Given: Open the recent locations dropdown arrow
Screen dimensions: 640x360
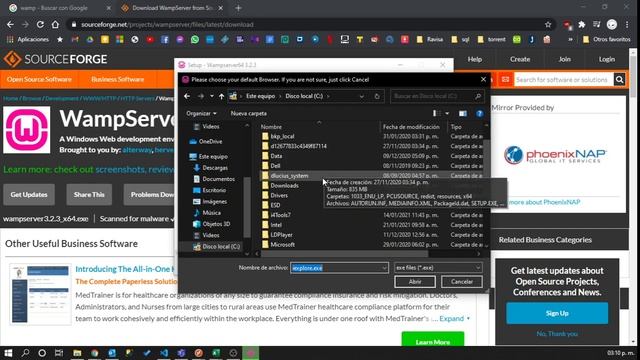Looking at the screenshot, I should coord(211,96).
